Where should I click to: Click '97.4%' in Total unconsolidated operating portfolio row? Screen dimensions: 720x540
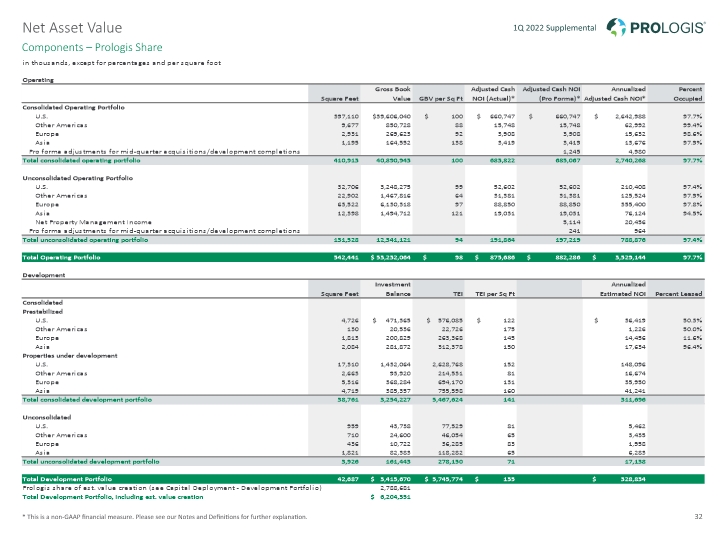(692, 240)
